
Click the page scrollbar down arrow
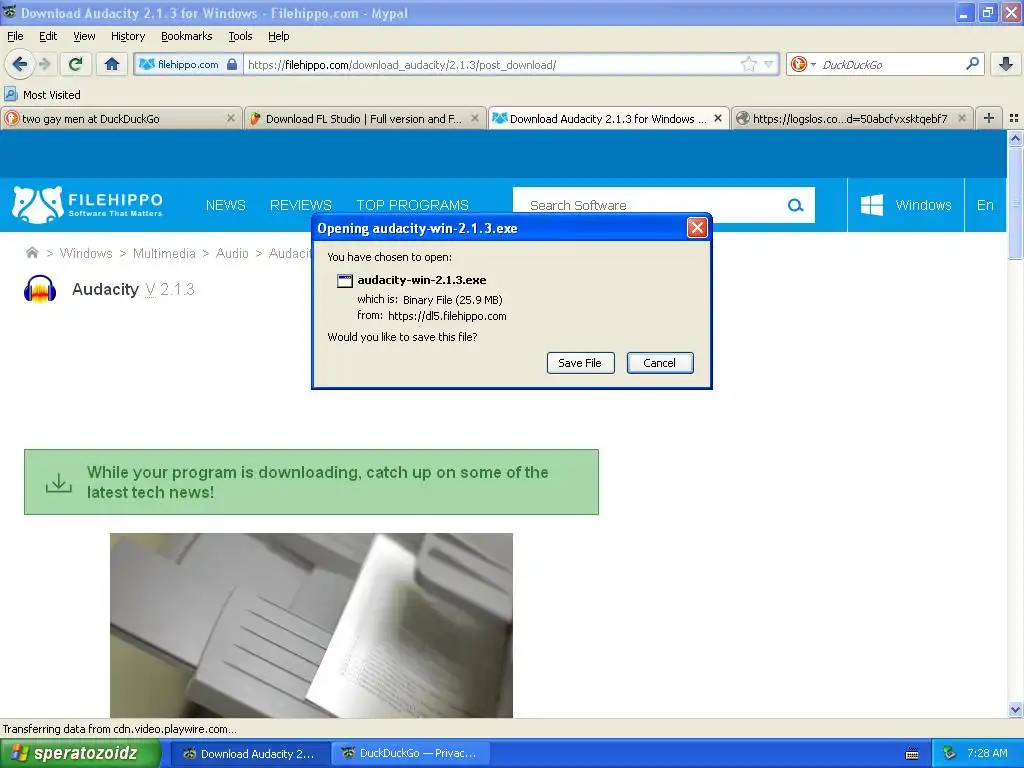tap(1015, 709)
